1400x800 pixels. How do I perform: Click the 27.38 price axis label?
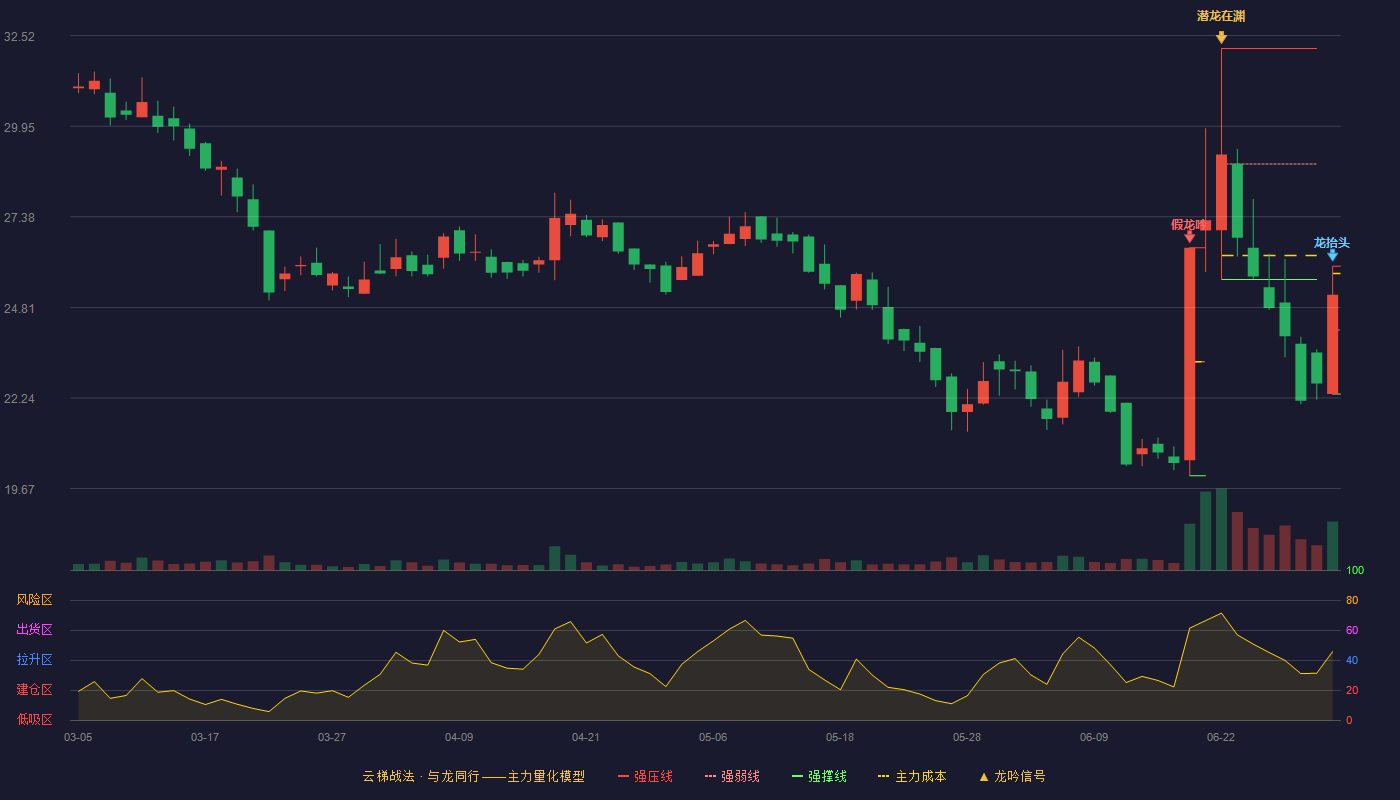(19, 217)
